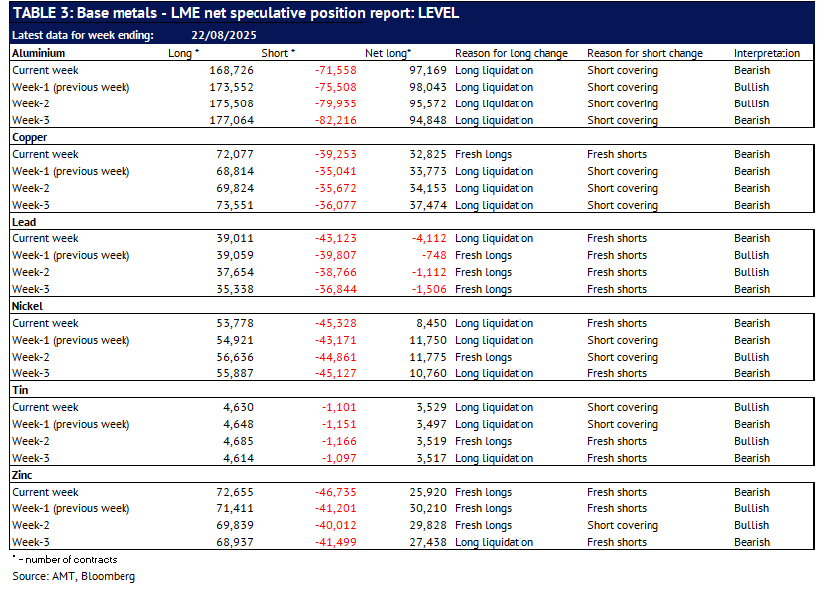Select the 'Copper' section heading

tap(29, 137)
